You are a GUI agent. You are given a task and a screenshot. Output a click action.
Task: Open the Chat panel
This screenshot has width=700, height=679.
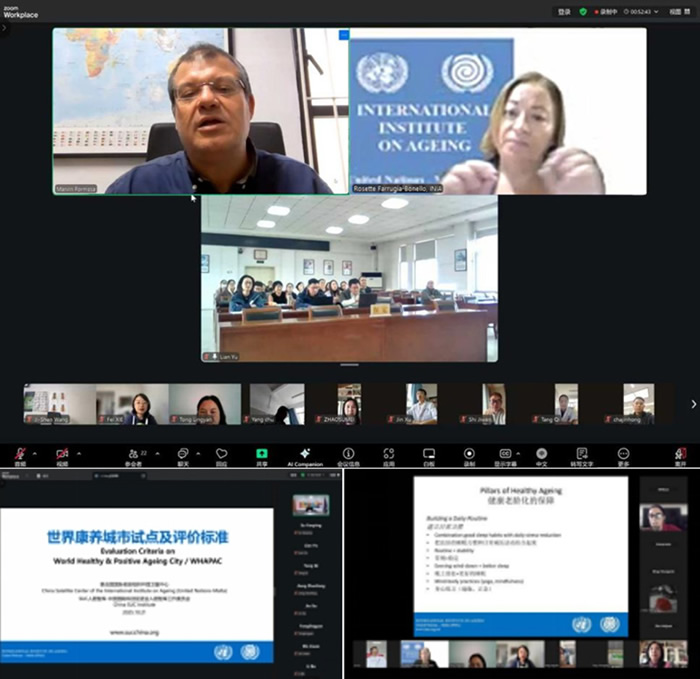click(183, 454)
